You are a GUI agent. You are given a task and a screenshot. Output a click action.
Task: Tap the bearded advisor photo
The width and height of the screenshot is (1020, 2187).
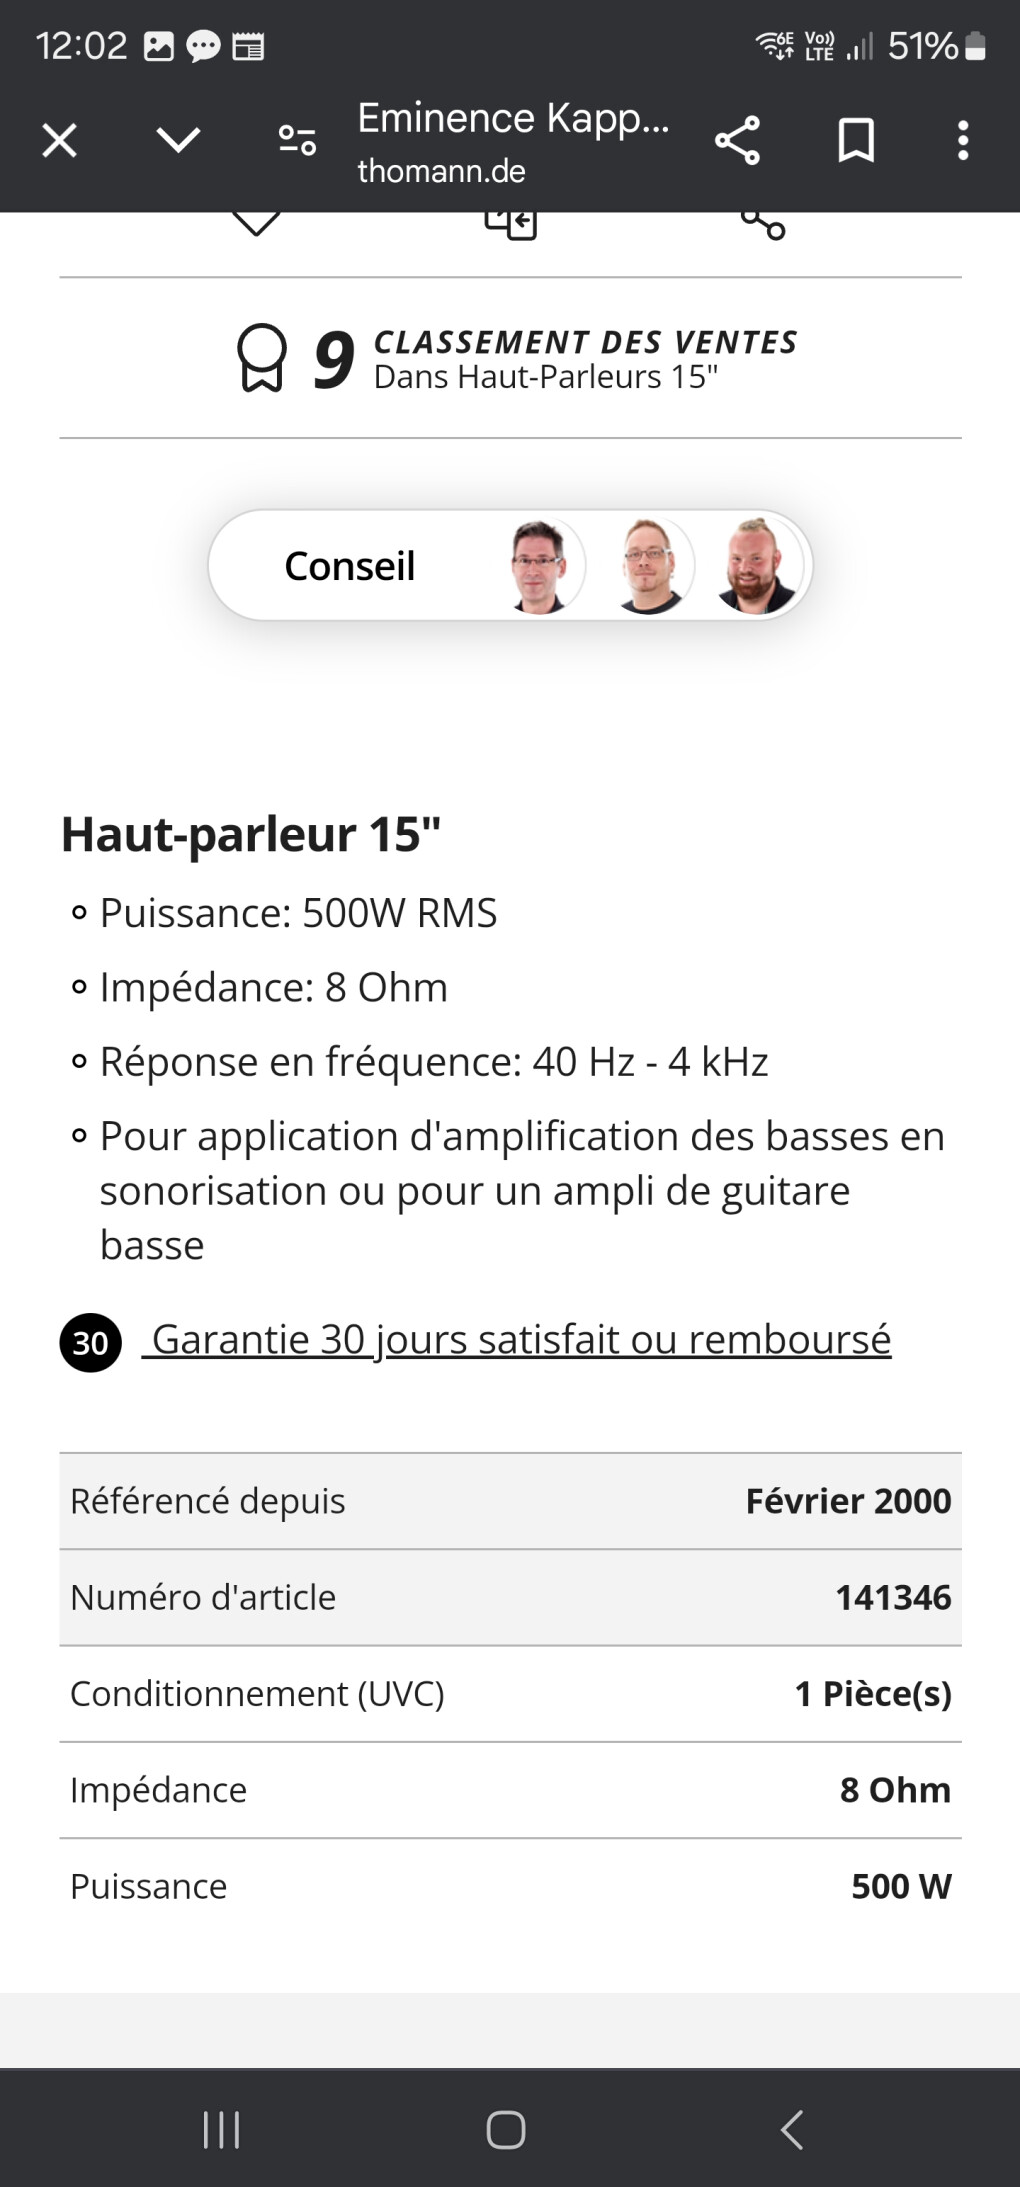[x=757, y=566]
